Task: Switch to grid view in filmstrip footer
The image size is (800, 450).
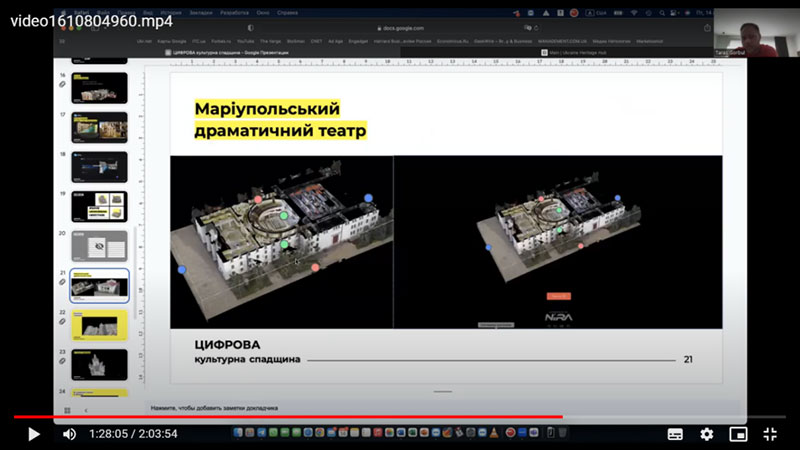Action: click(x=67, y=409)
